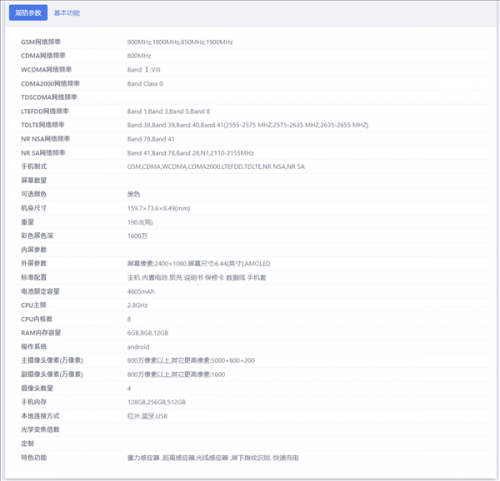This screenshot has width=500, height=481.
Task: Click LTEFDD Band 1,Band 3 value text
Action: (x=168, y=111)
